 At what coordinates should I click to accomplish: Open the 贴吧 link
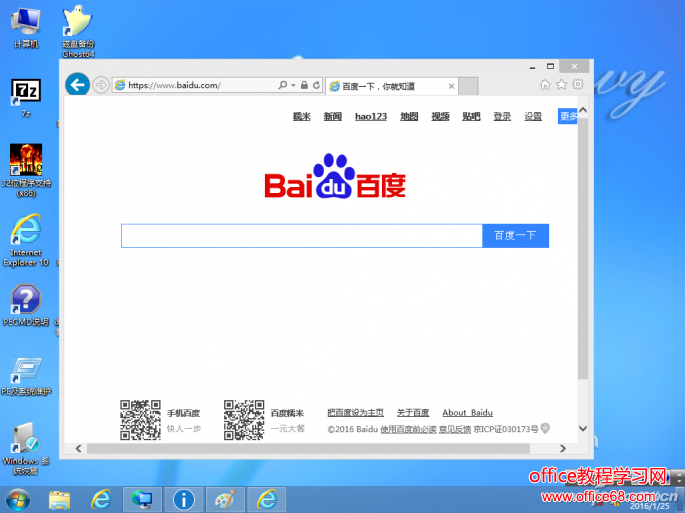coord(471,116)
